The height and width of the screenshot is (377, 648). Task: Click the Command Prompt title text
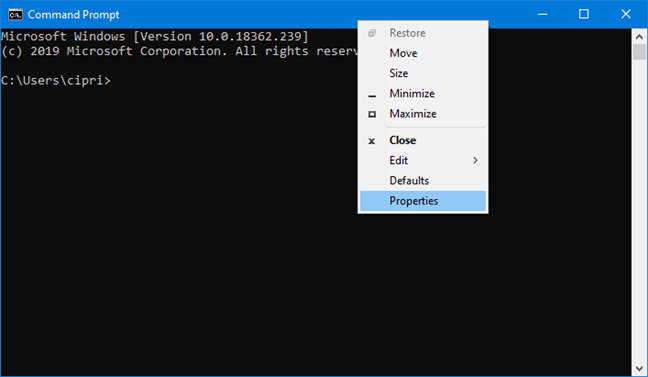pos(74,15)
